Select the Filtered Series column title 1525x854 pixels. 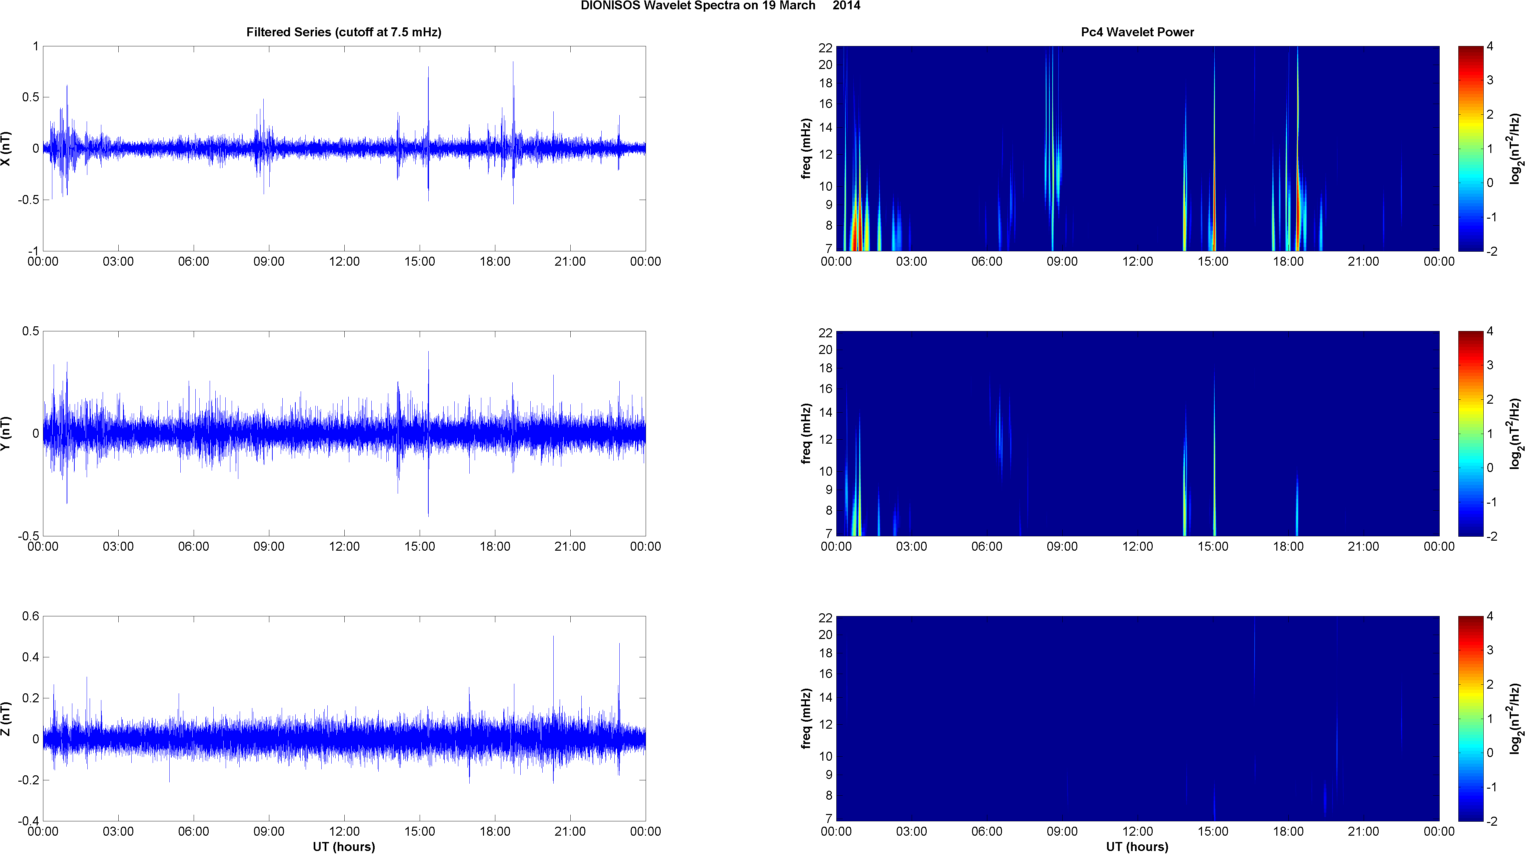(x=344, y=32)
